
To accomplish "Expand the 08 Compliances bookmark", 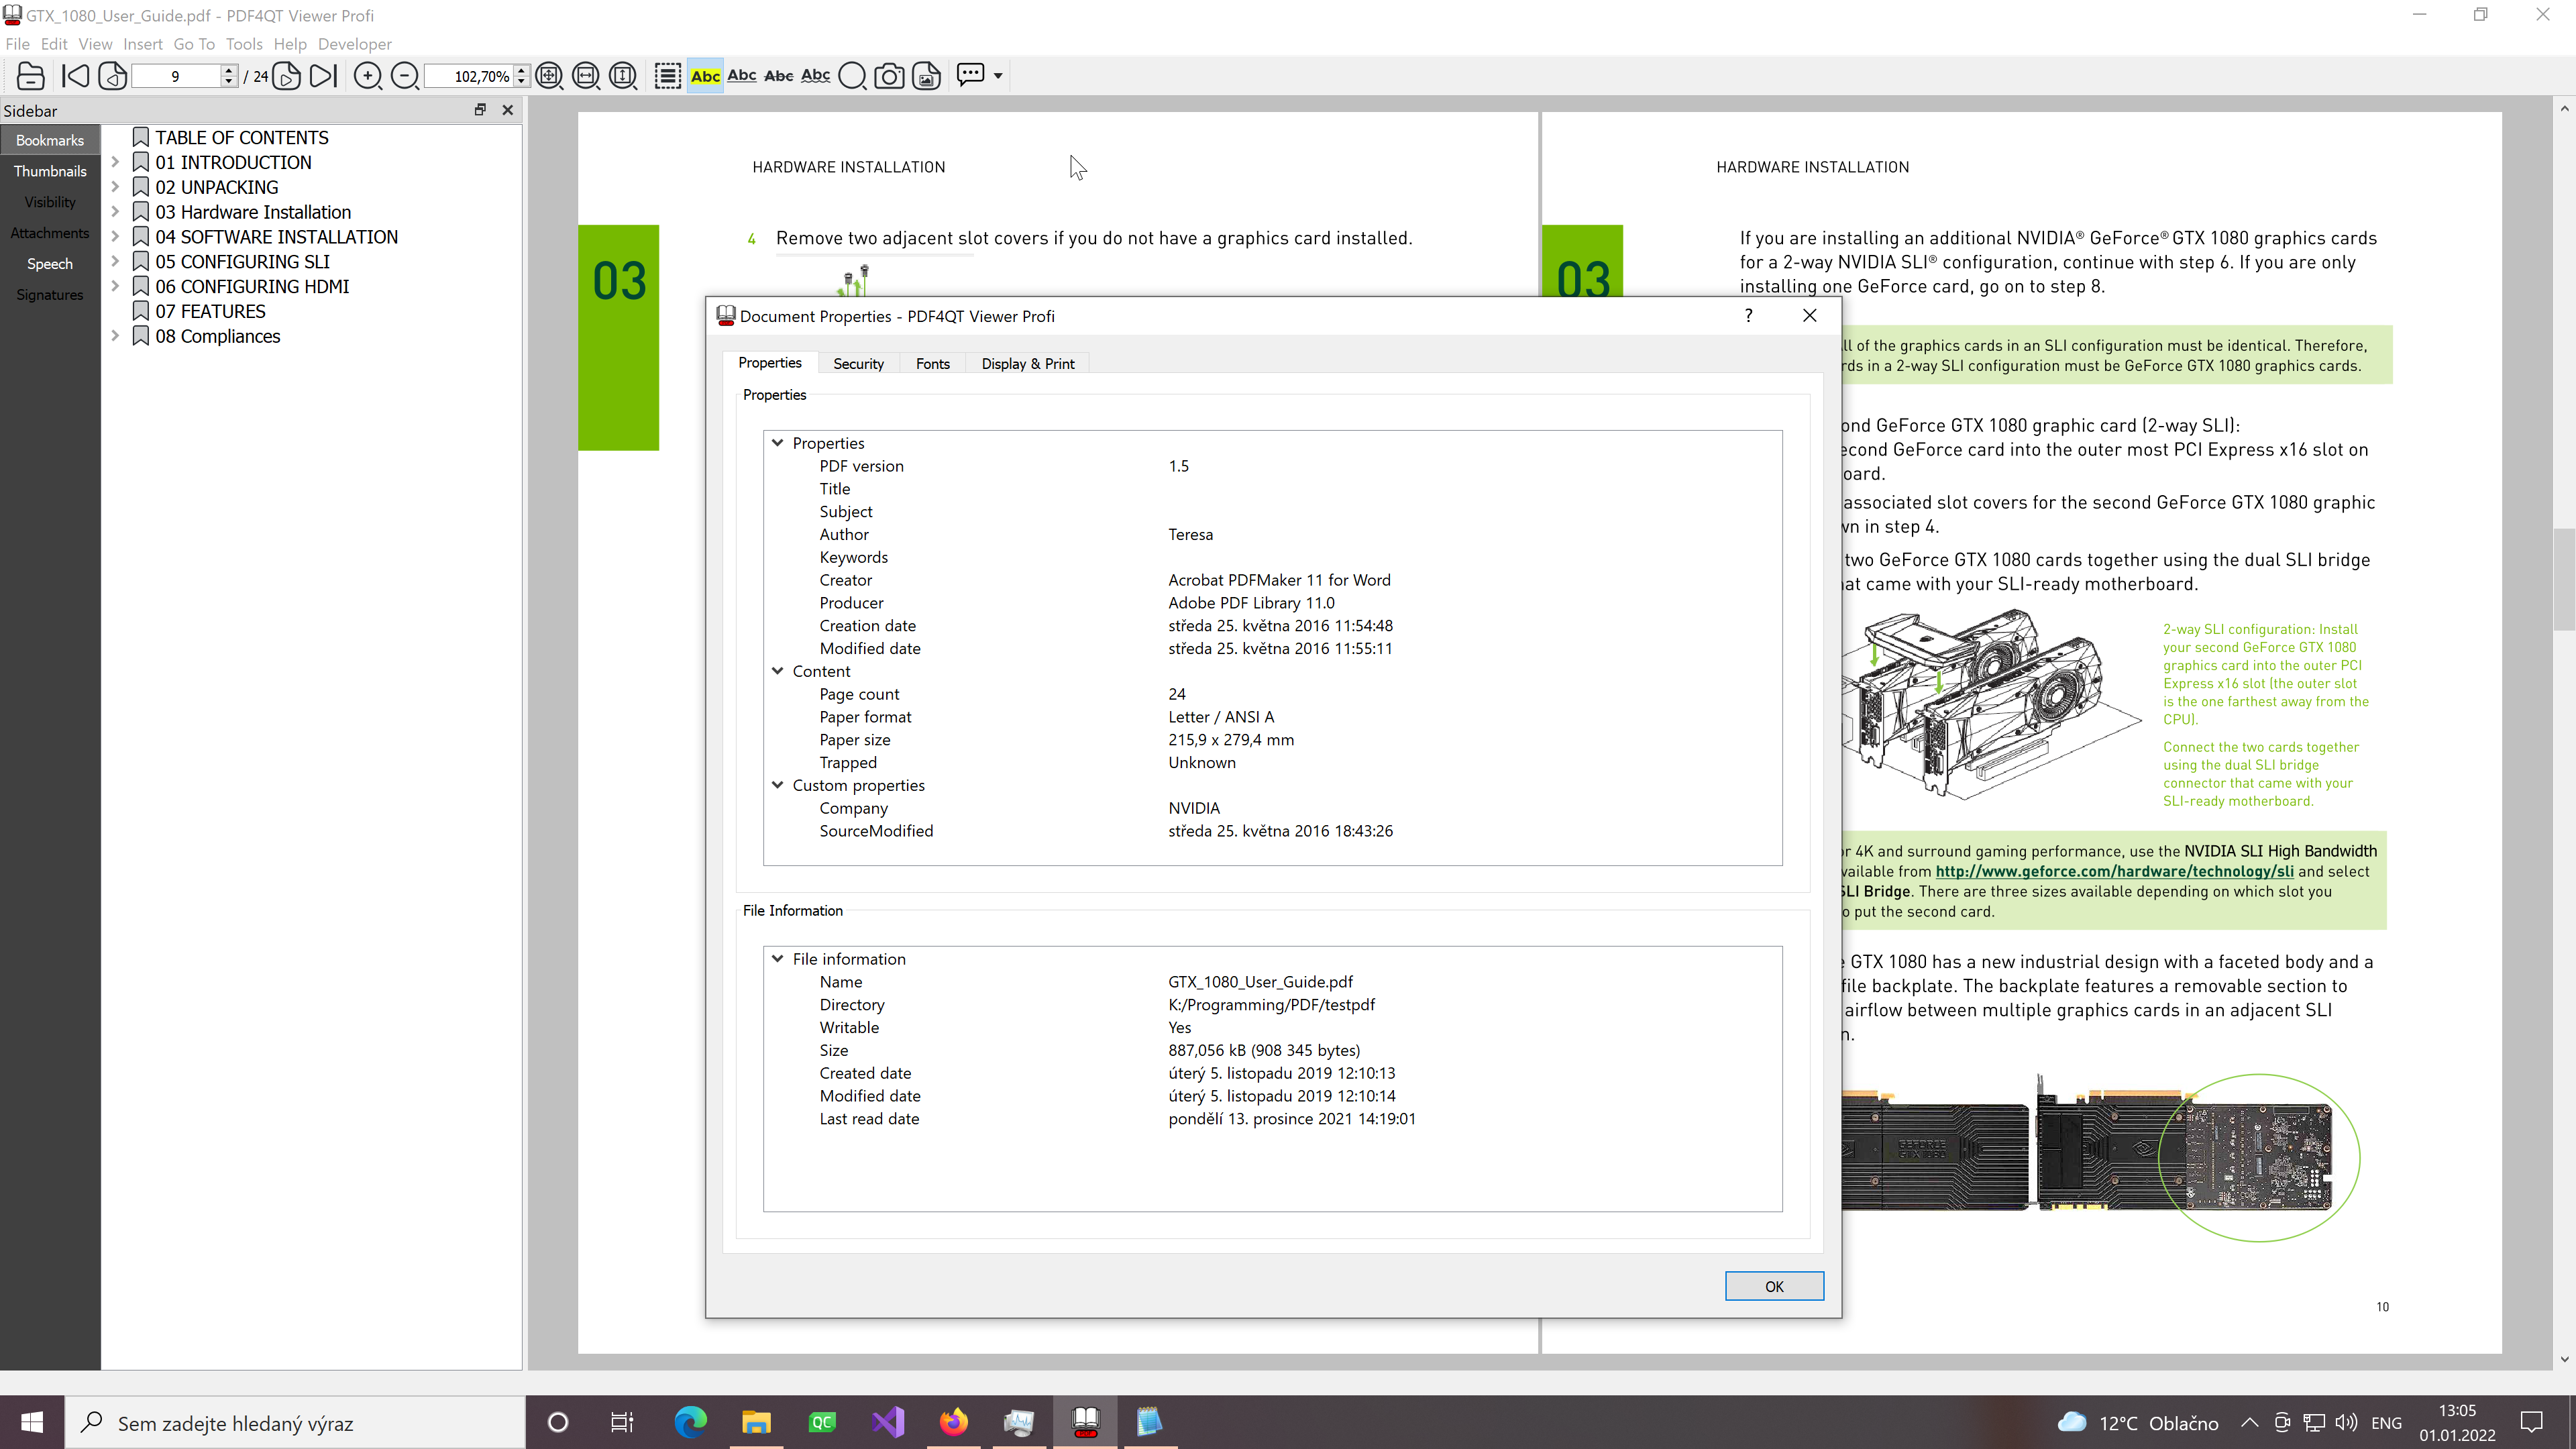I will pyautogui.click(x=115, y=336).
